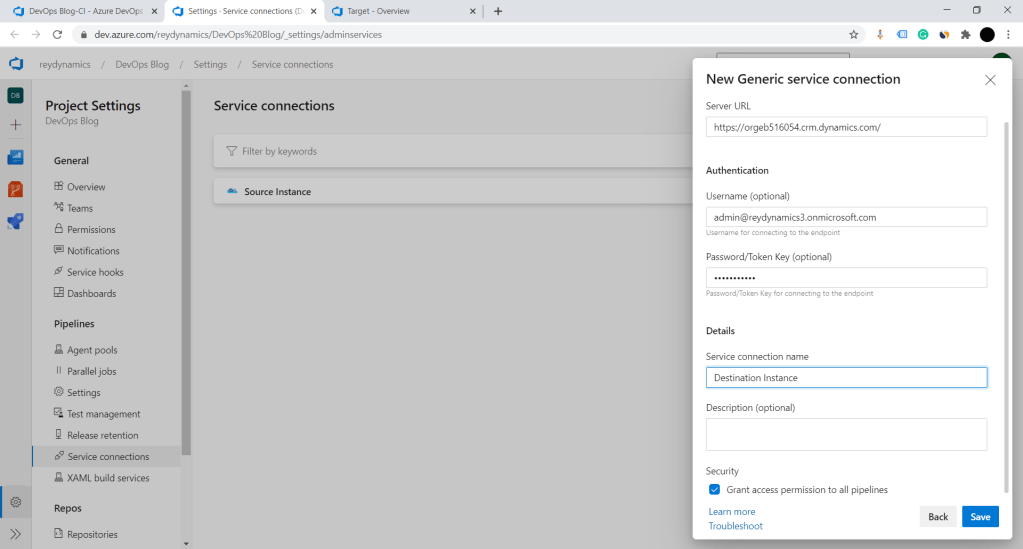
Task: Open the Learn more link
Action: [732, 512]
